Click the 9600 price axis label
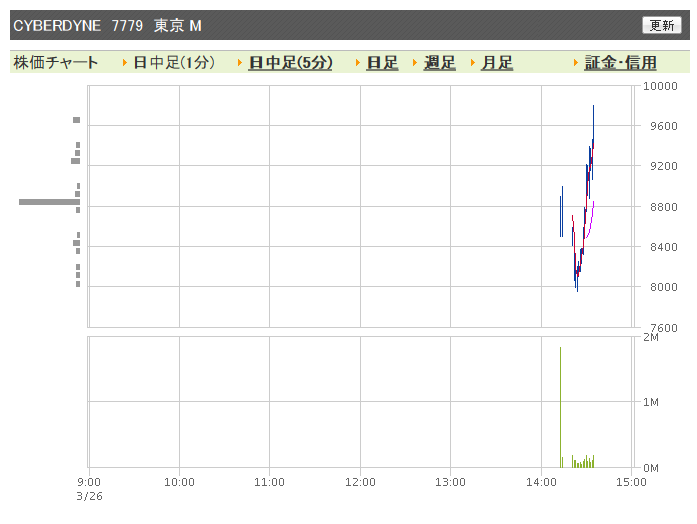Viewport: 697px width, 524px height. pos(664,126)
